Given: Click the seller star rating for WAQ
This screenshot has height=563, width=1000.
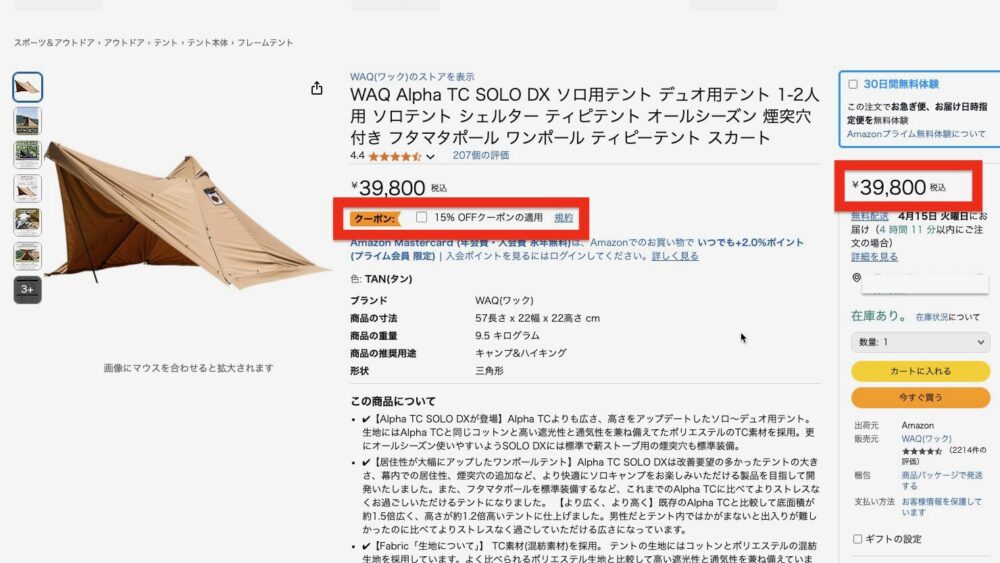Looking at the screenshot, I should pos(922,451).
